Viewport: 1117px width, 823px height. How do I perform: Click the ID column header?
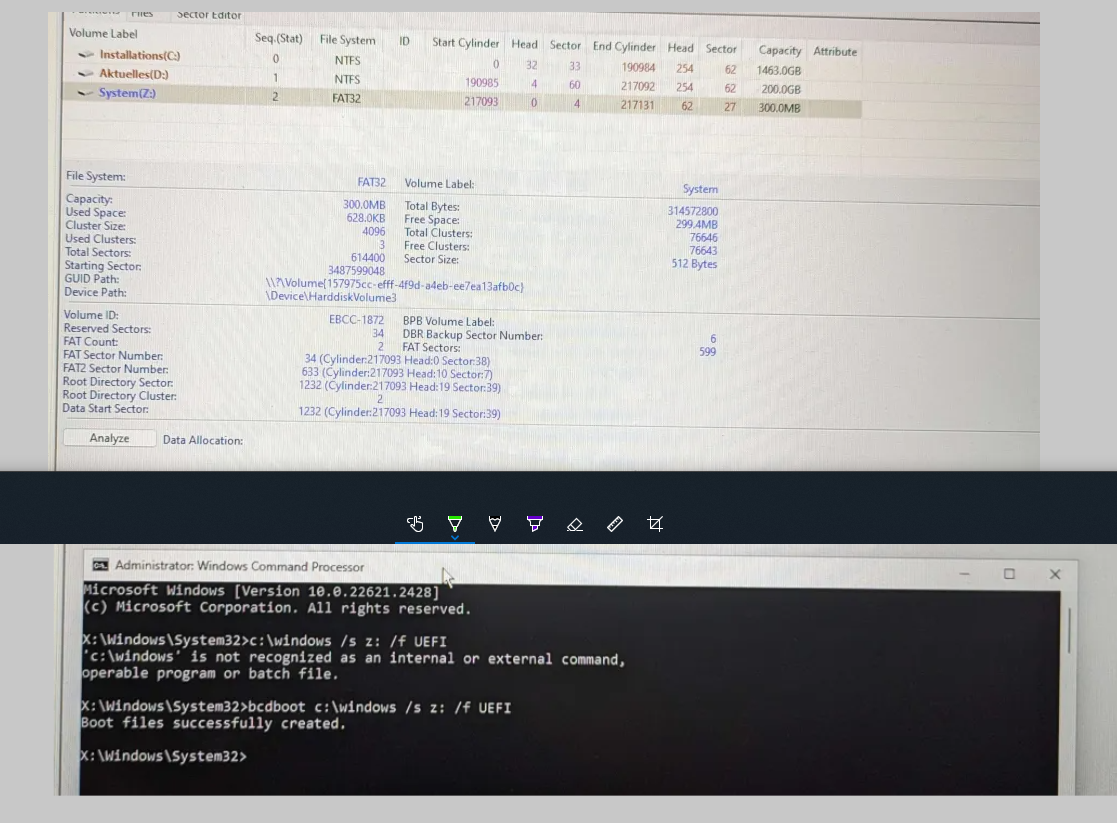click(404, 41)
